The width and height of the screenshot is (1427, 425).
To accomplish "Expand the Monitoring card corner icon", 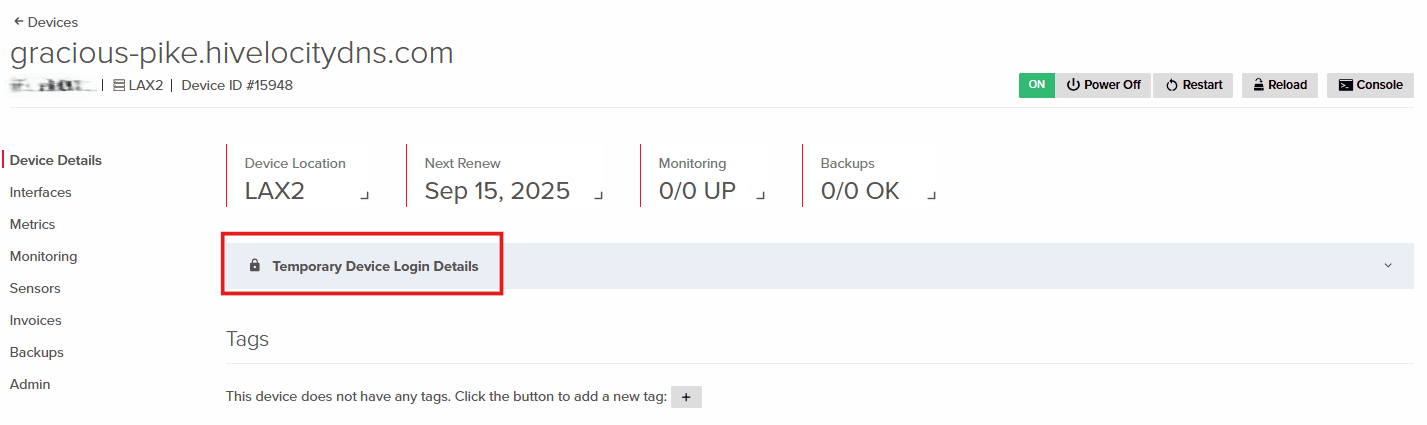I will coord(761,195).
